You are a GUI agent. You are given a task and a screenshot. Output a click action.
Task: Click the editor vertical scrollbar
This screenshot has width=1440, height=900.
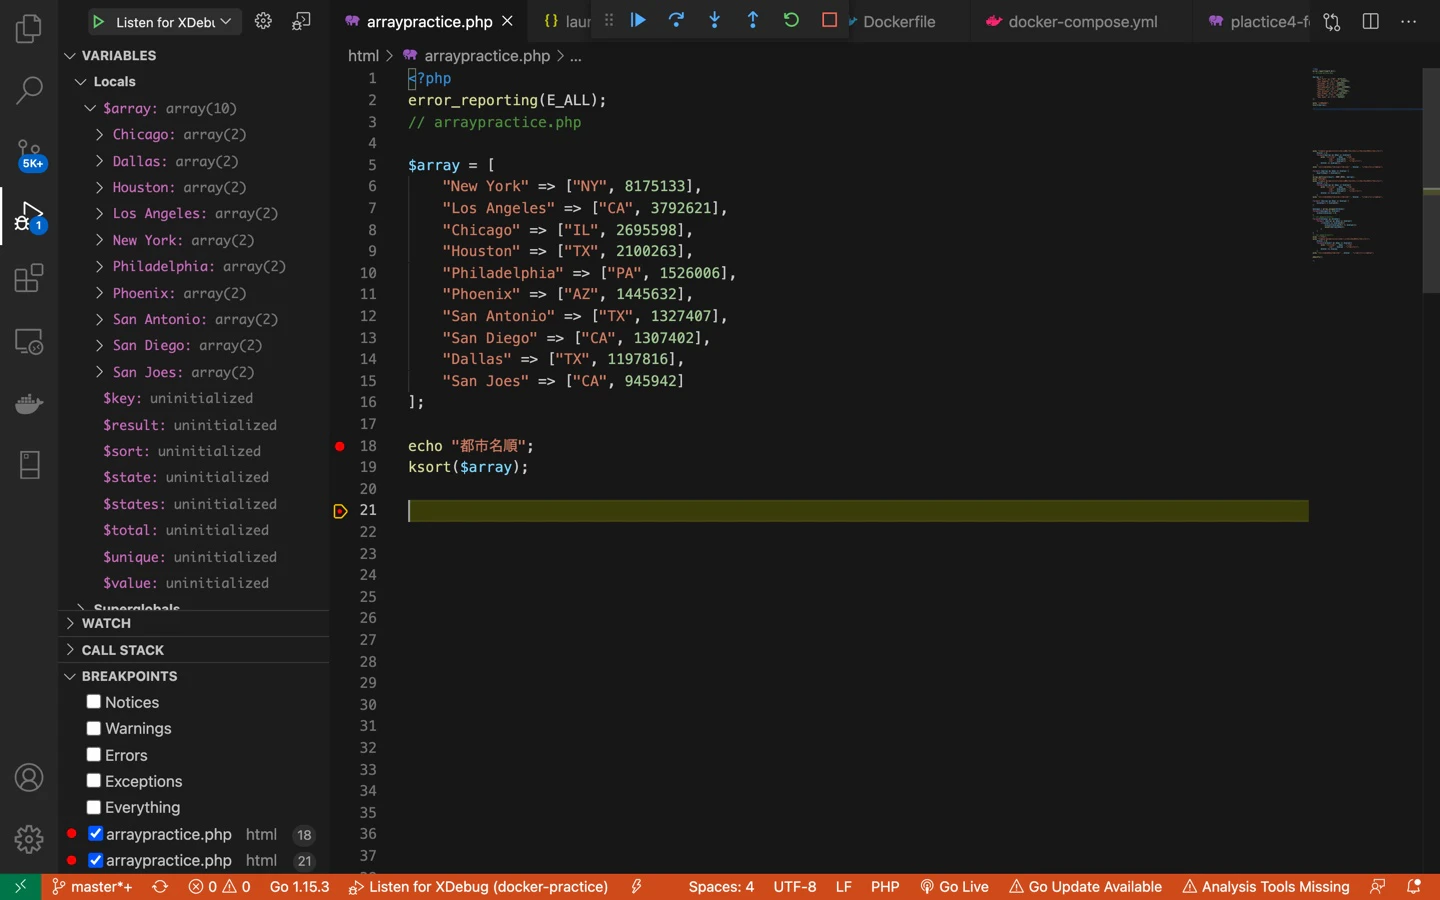click(x=1431, y=180)
